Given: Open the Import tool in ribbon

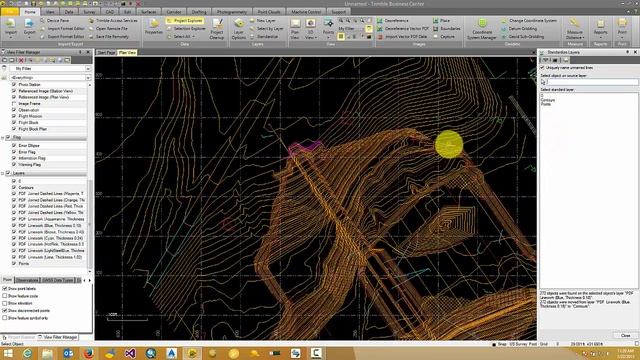Looking at the screenshot, I should (11, 28).
